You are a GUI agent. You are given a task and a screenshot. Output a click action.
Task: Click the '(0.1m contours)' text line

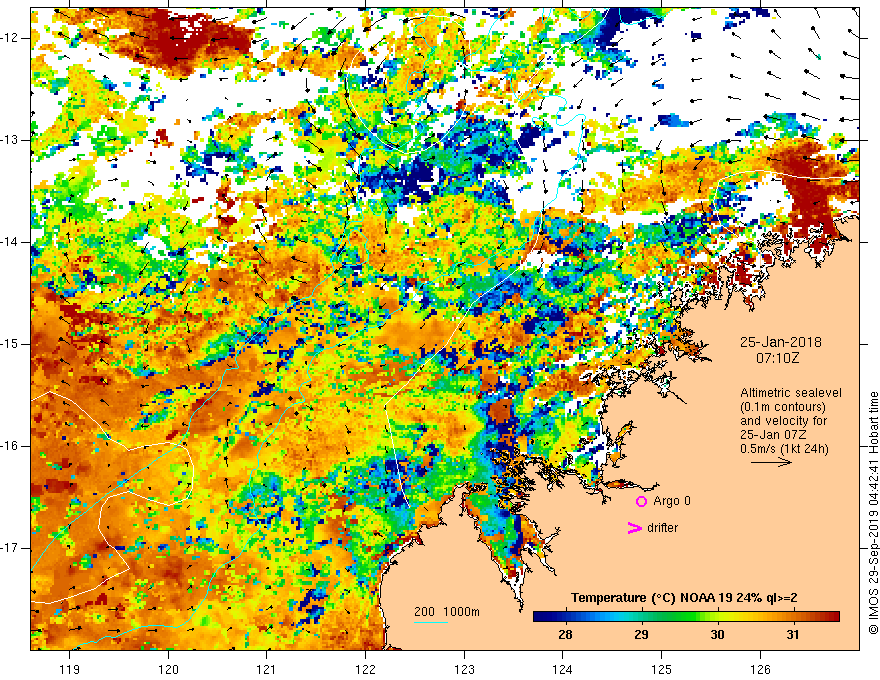pyautogui.click(x=783, y=407)
